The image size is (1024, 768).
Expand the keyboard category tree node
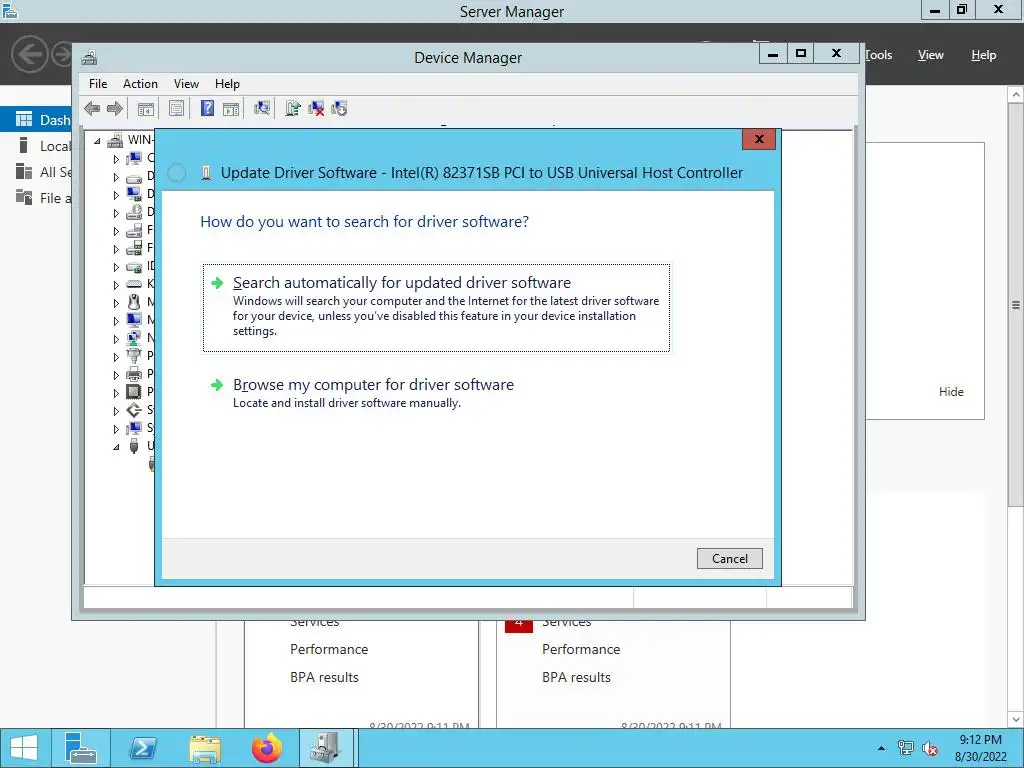click(116, 285)
